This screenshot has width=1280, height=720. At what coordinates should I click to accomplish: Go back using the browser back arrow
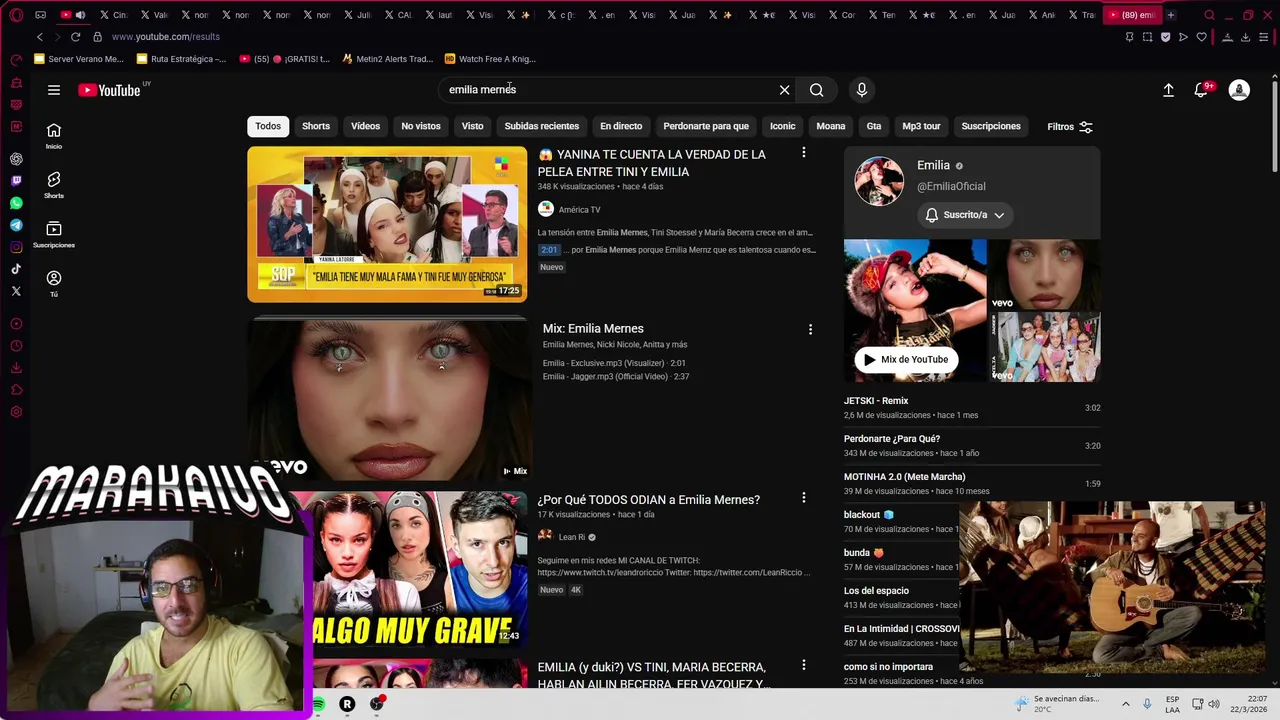[x=40, y=37]
